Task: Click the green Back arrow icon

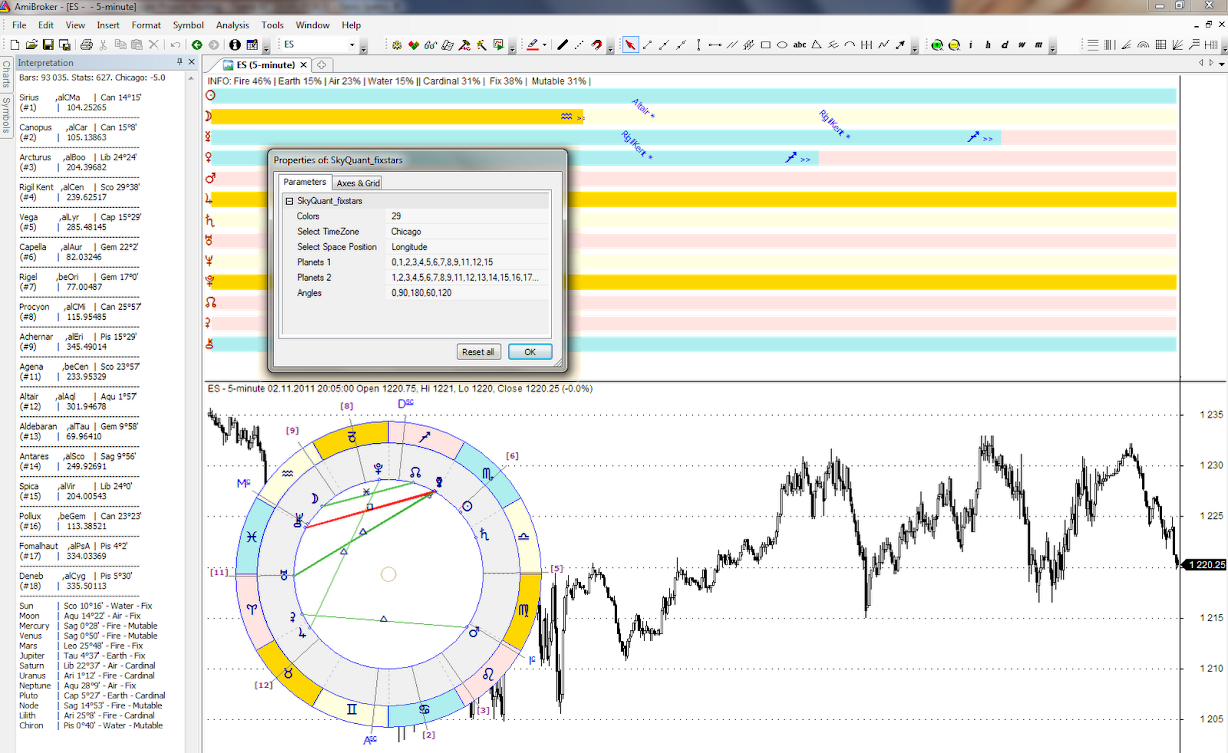Action: point(197,45)
